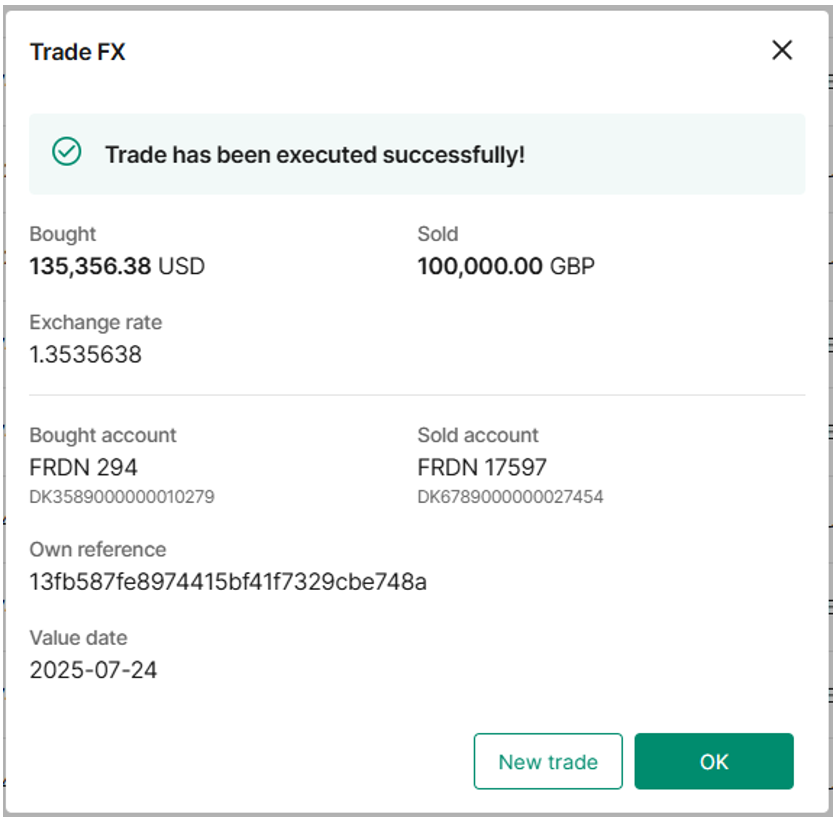This screenshot has height=821, width=837.
Task: Click the green success checkmark icon
Action: pos(67,153)
